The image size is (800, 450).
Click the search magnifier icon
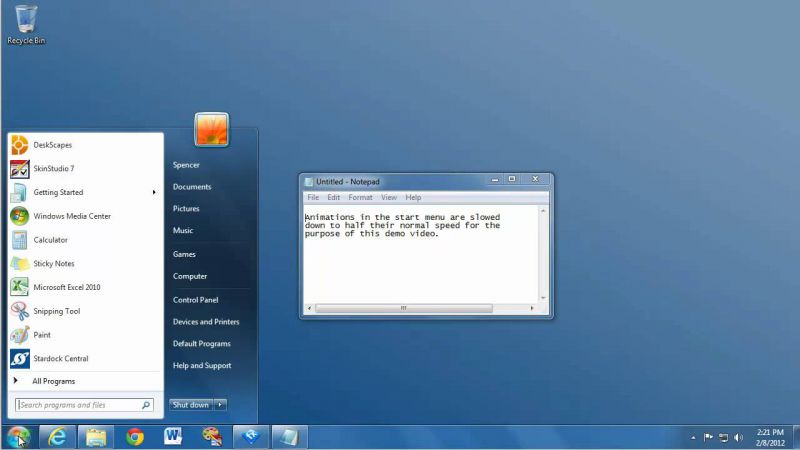(146, 405)
